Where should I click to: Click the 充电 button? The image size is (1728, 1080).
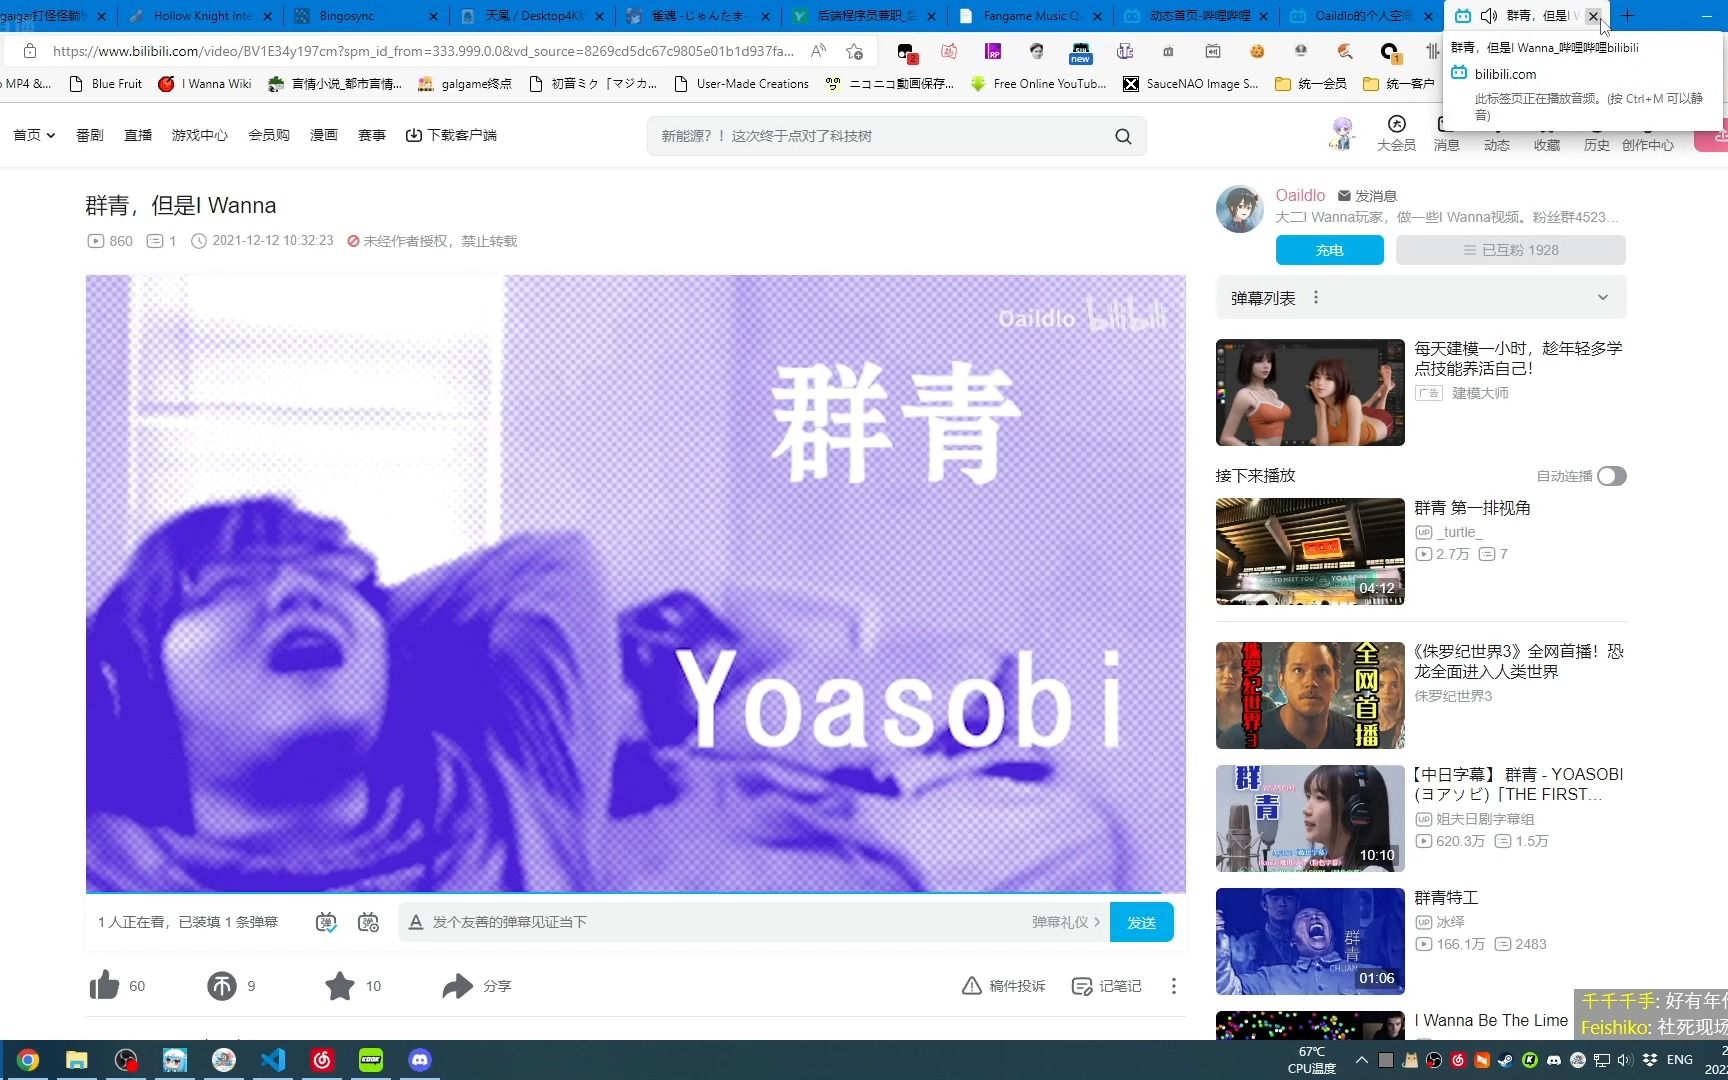pyautogui.click(x=1330, y=250)
